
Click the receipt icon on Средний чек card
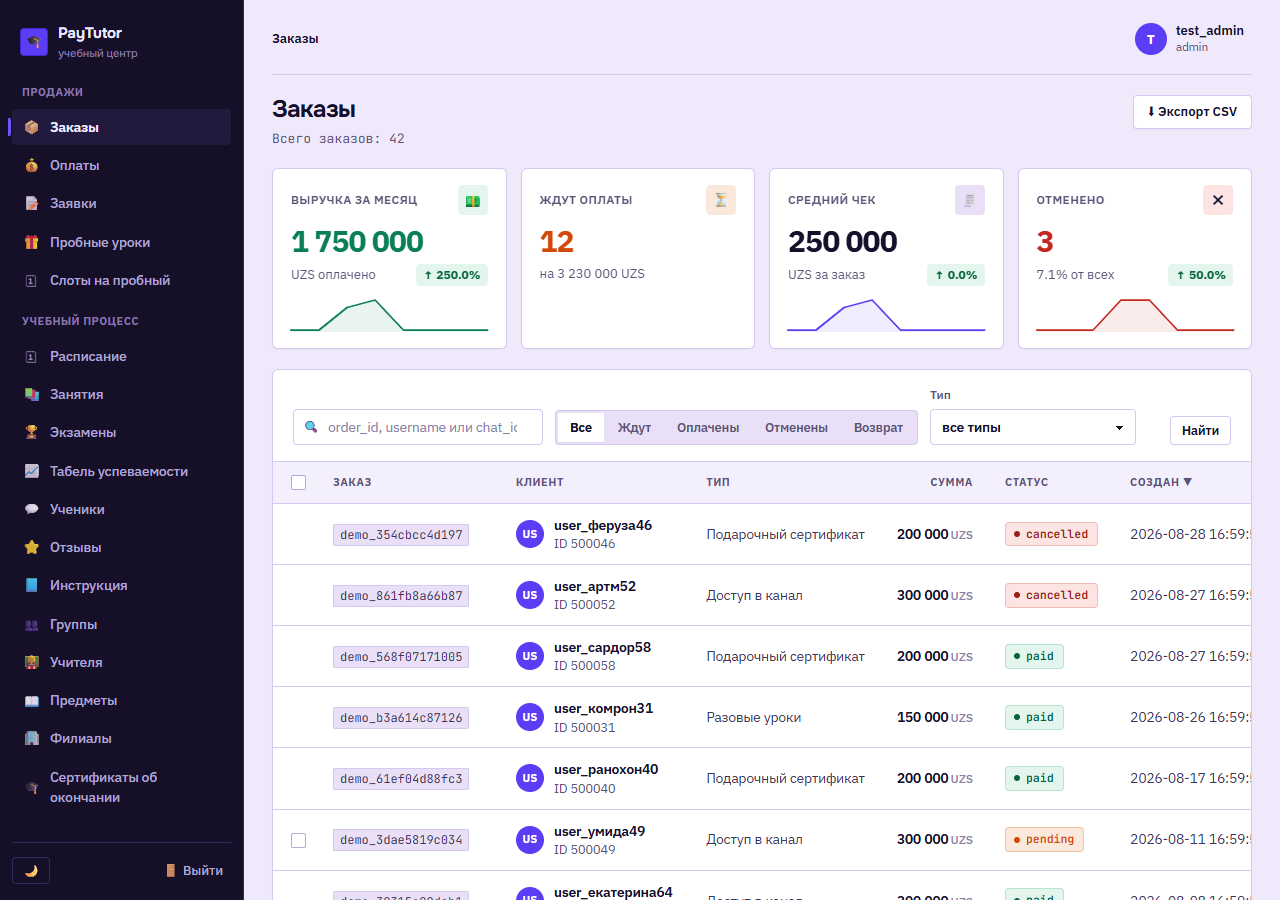970,200
